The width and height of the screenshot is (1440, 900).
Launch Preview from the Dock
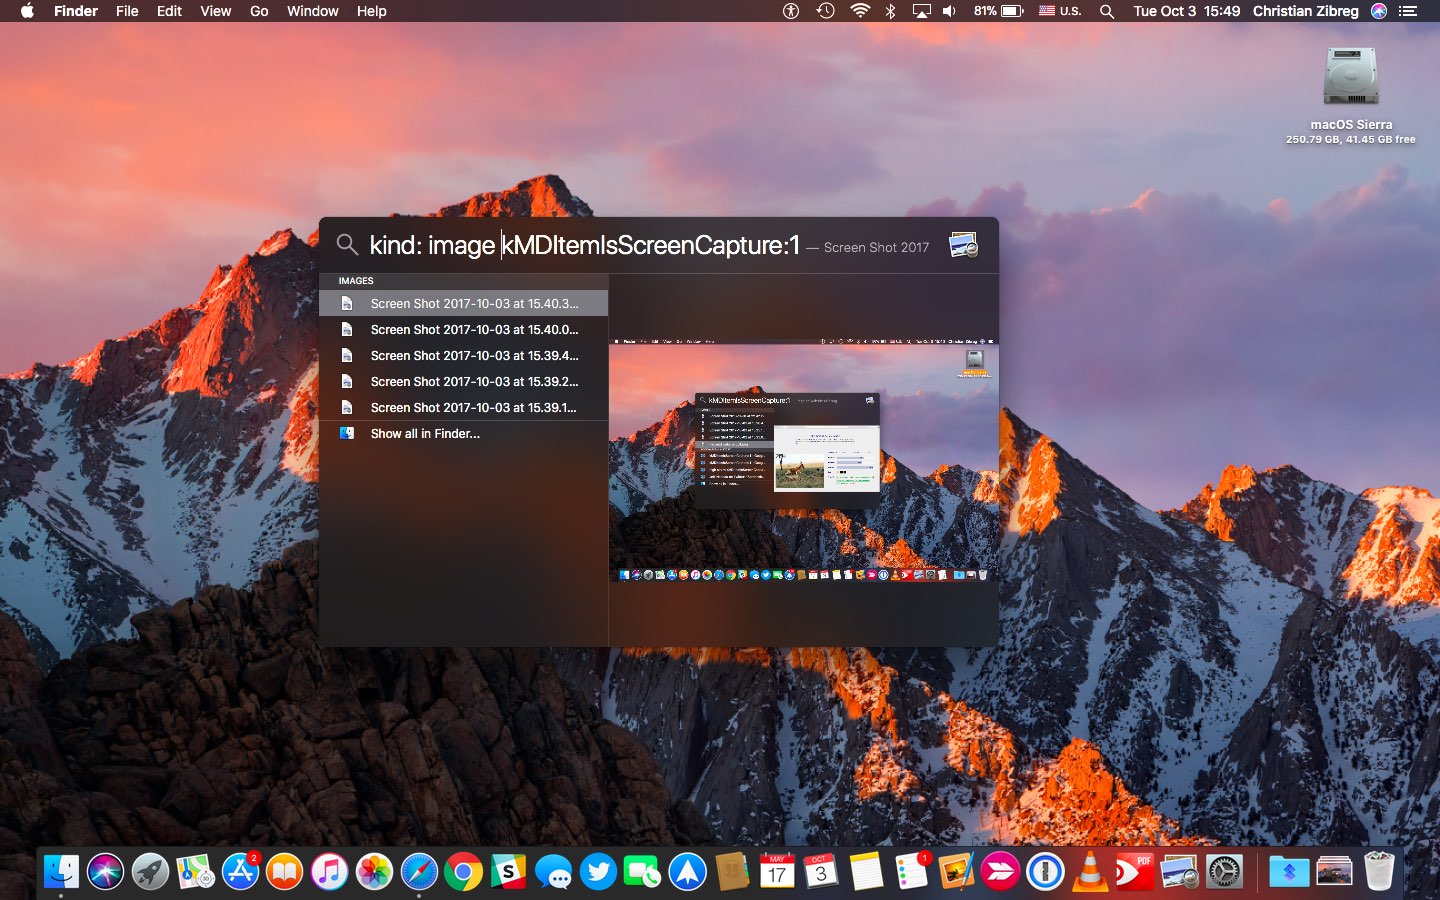tap(1179, 872)
